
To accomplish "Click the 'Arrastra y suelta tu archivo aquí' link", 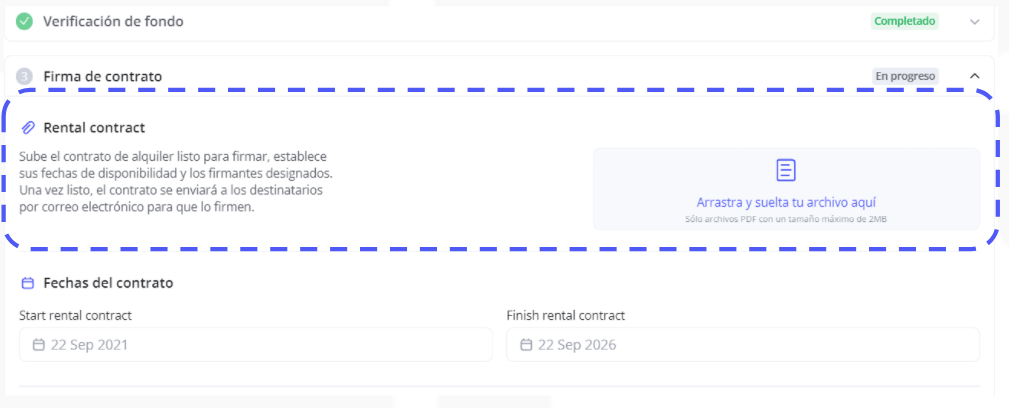I will (786, 202).
